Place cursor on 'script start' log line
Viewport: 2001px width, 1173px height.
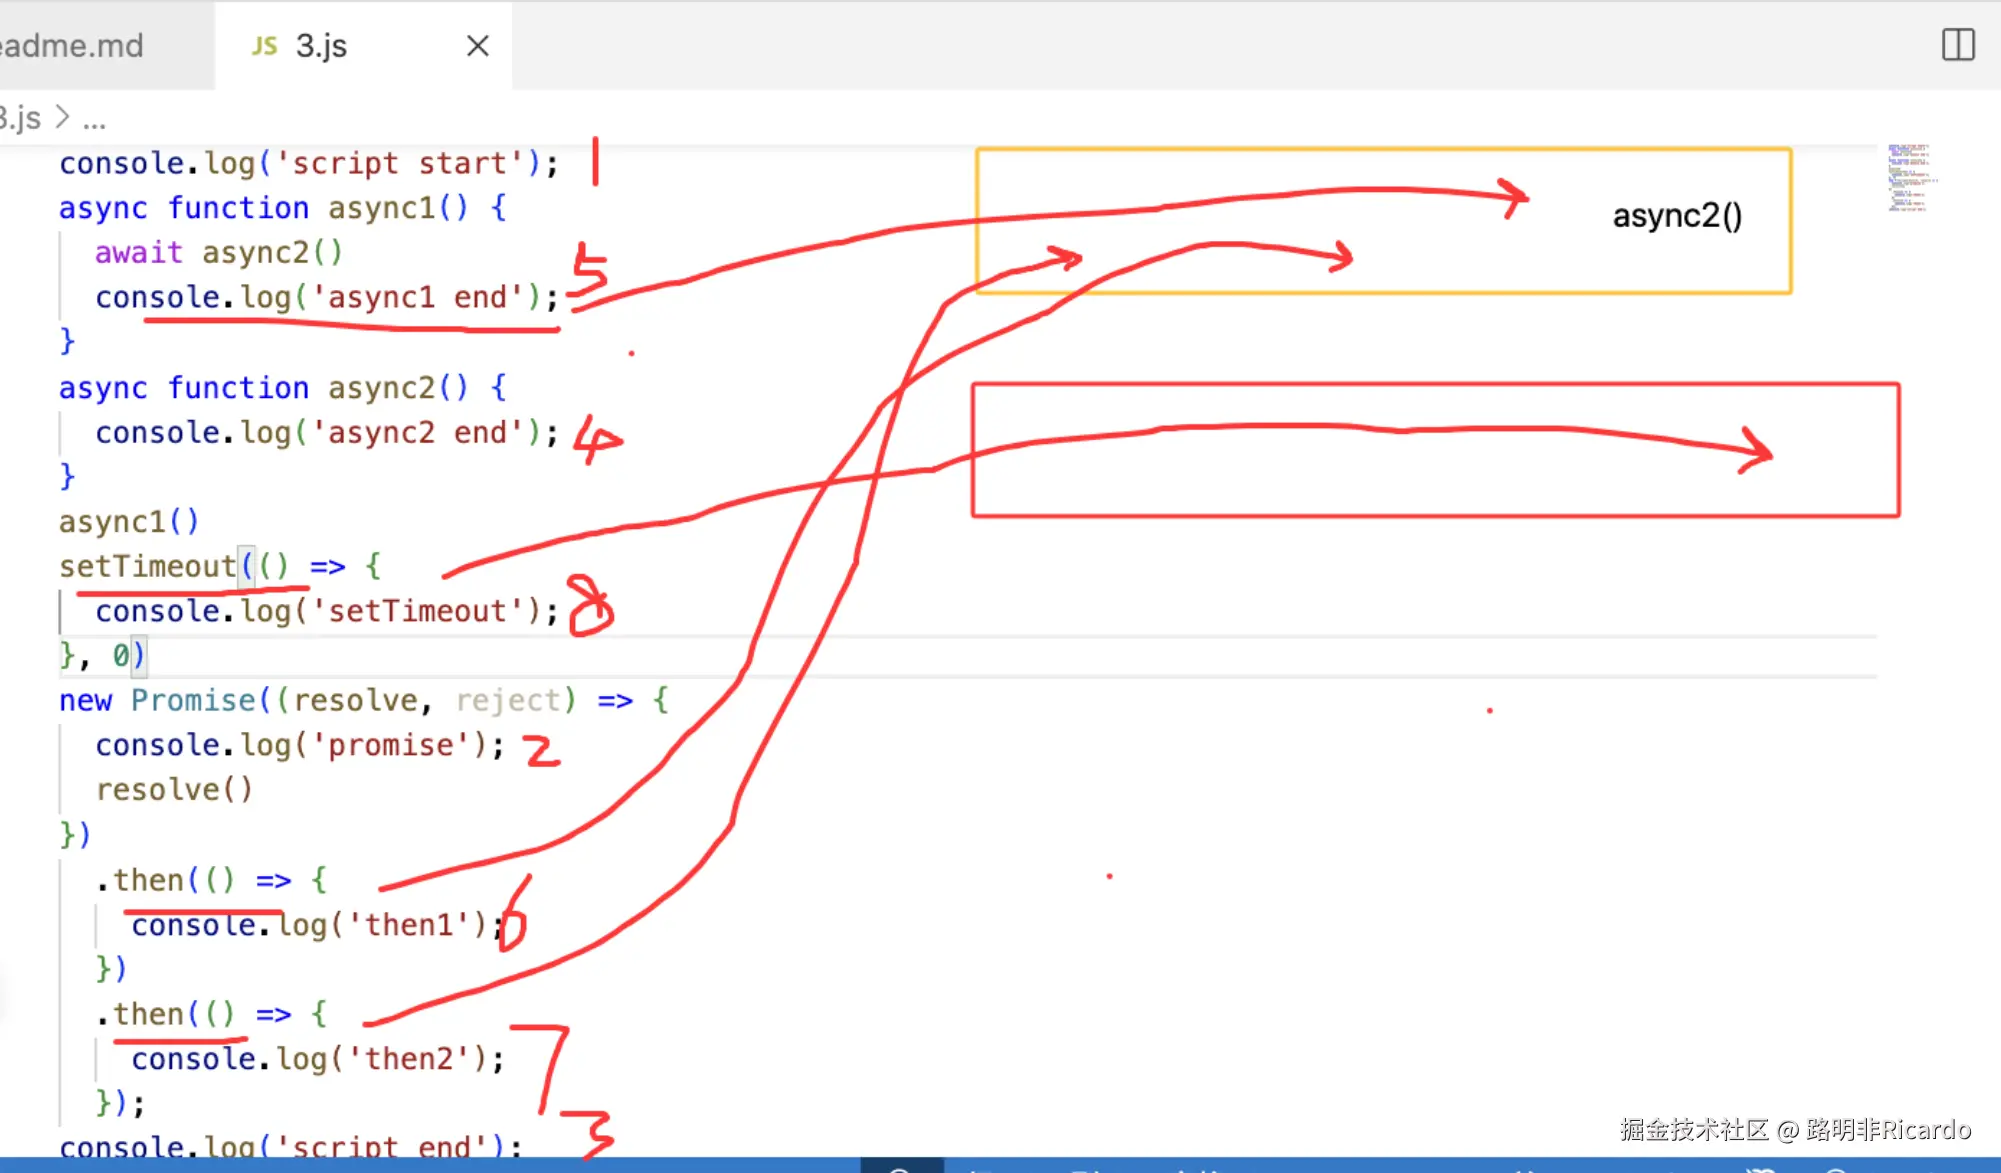coord(308,163)
